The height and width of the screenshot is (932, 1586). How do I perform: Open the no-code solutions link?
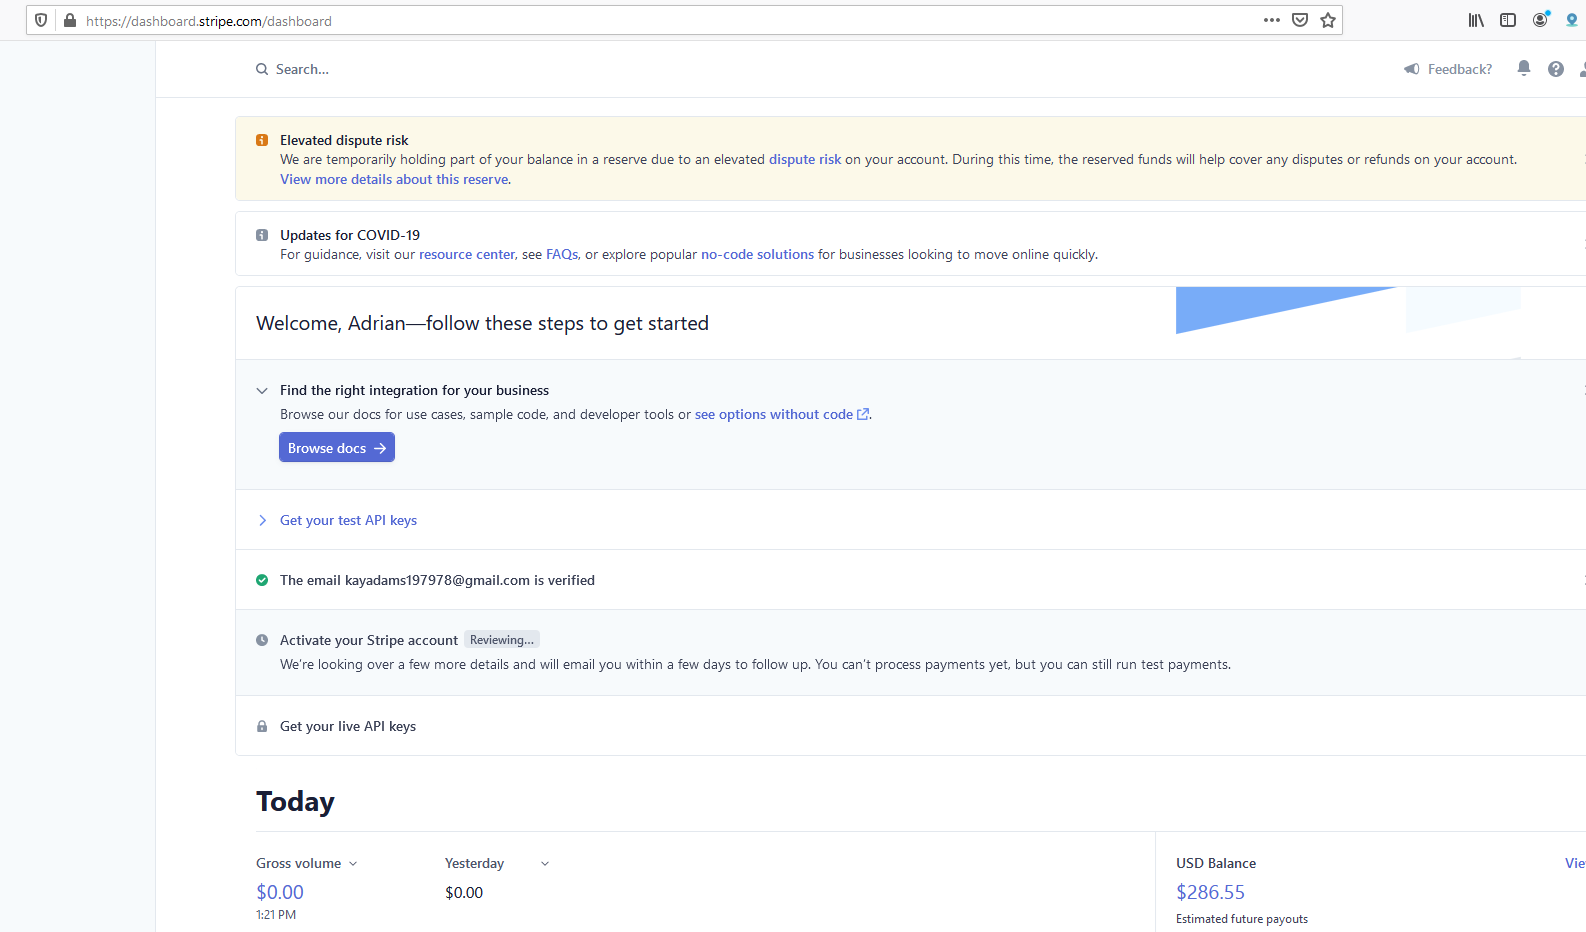(x=757, y=254)
